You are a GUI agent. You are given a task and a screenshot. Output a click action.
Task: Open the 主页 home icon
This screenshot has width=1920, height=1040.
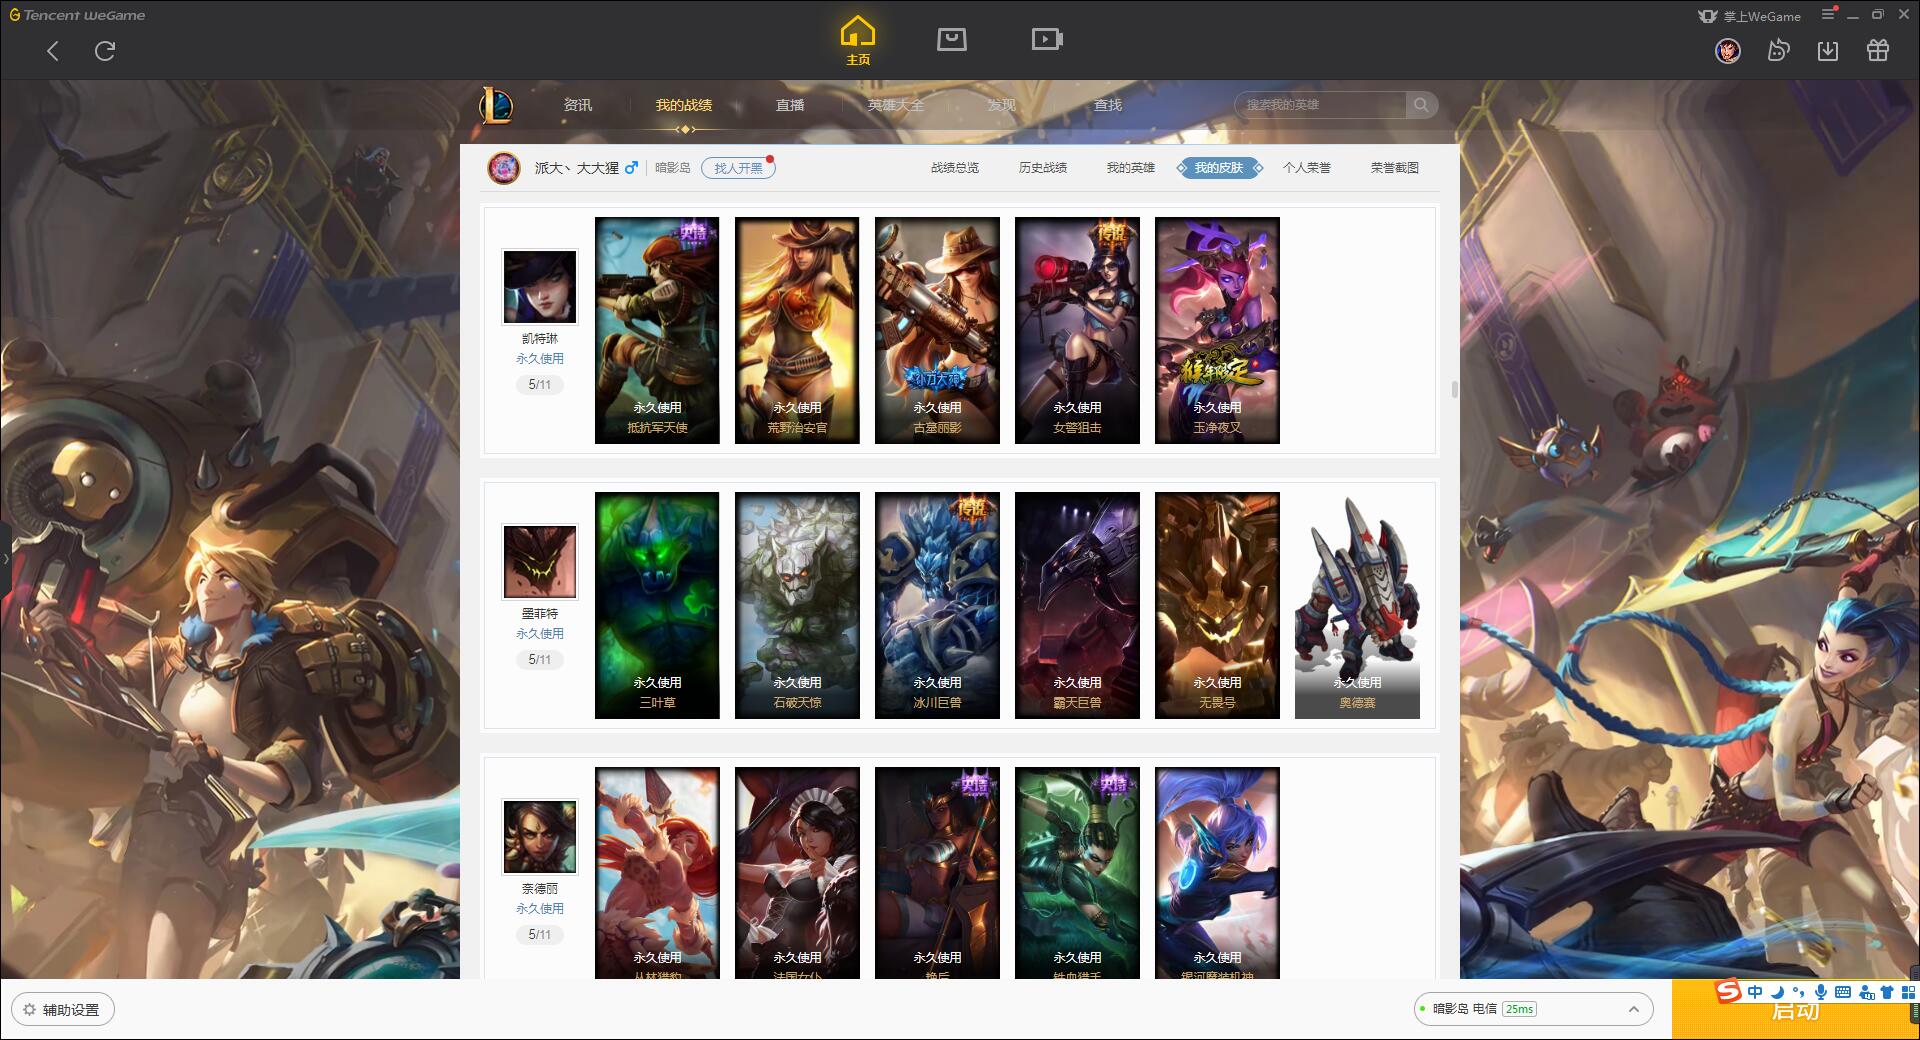857,41
